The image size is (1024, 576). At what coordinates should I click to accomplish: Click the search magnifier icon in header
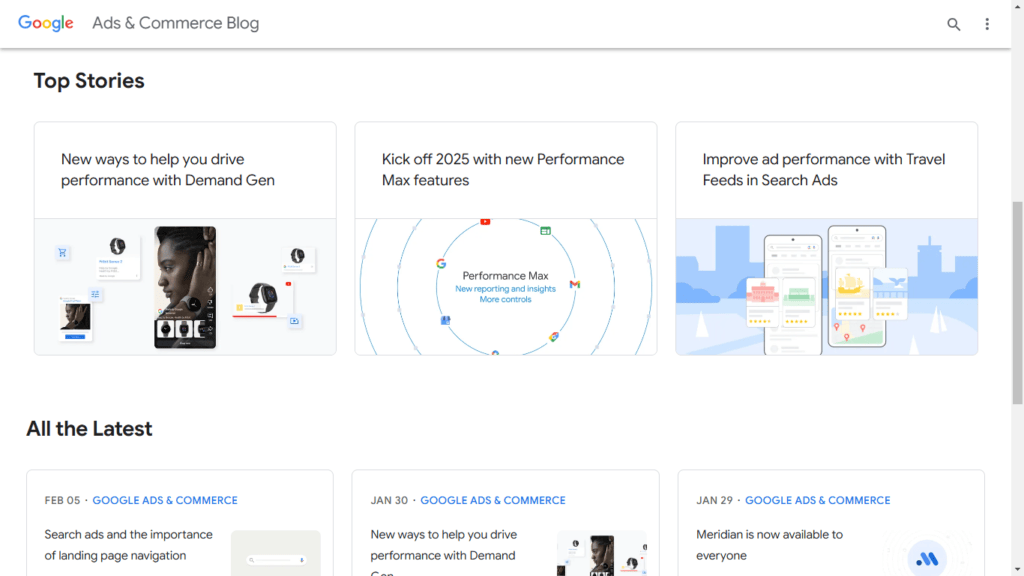click(953, 24)
